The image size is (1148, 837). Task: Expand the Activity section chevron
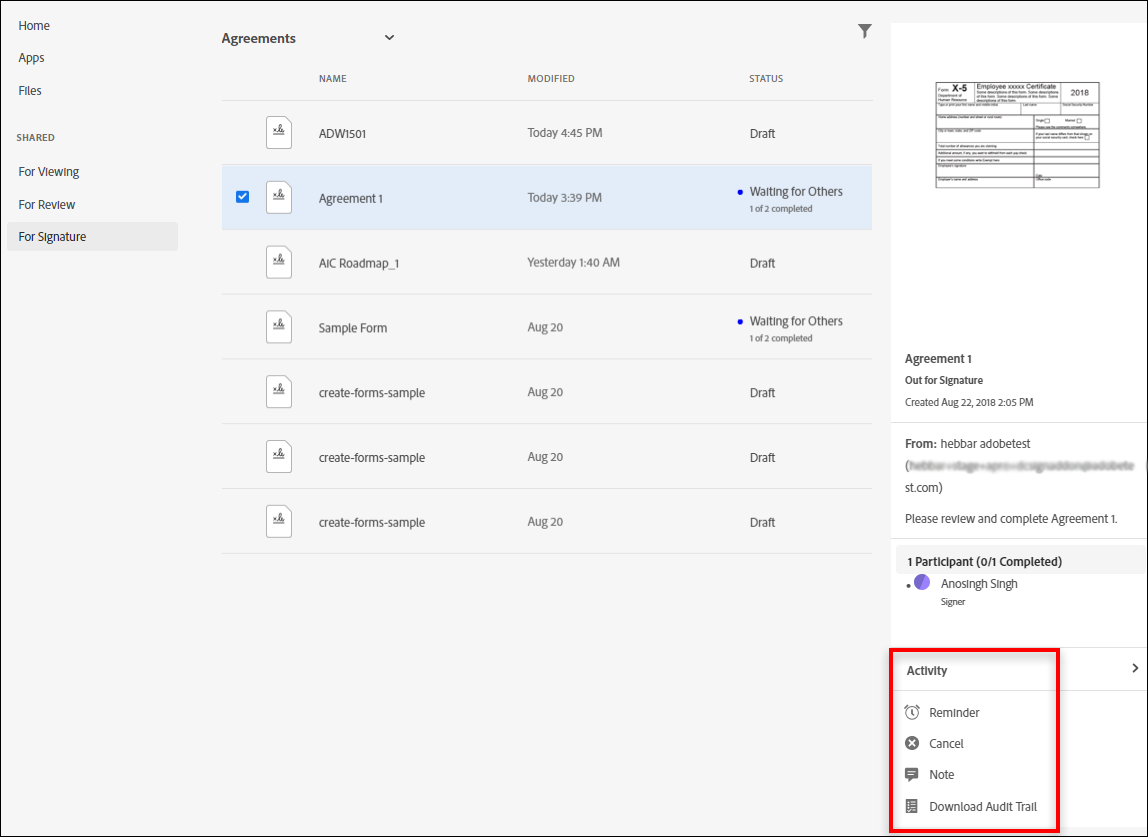1135,668
